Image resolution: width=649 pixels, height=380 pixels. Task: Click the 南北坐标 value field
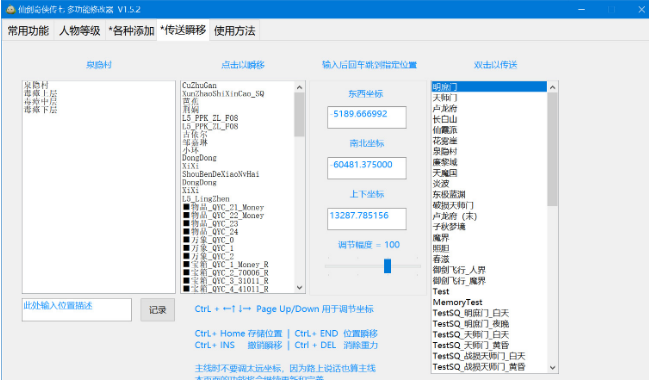click(367, 168)
